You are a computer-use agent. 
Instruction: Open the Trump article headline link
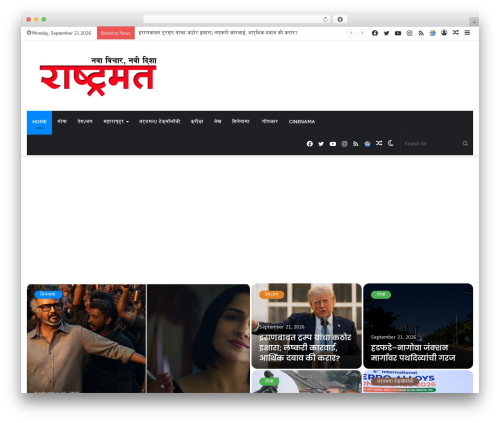(x=305, y=348)
